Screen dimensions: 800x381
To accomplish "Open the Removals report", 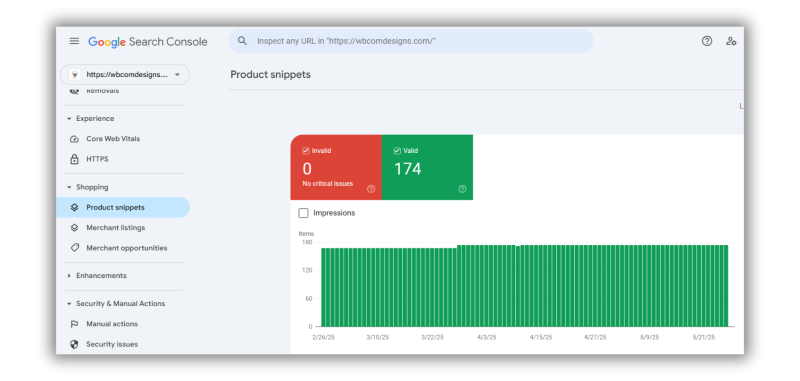I will [102, 91].
